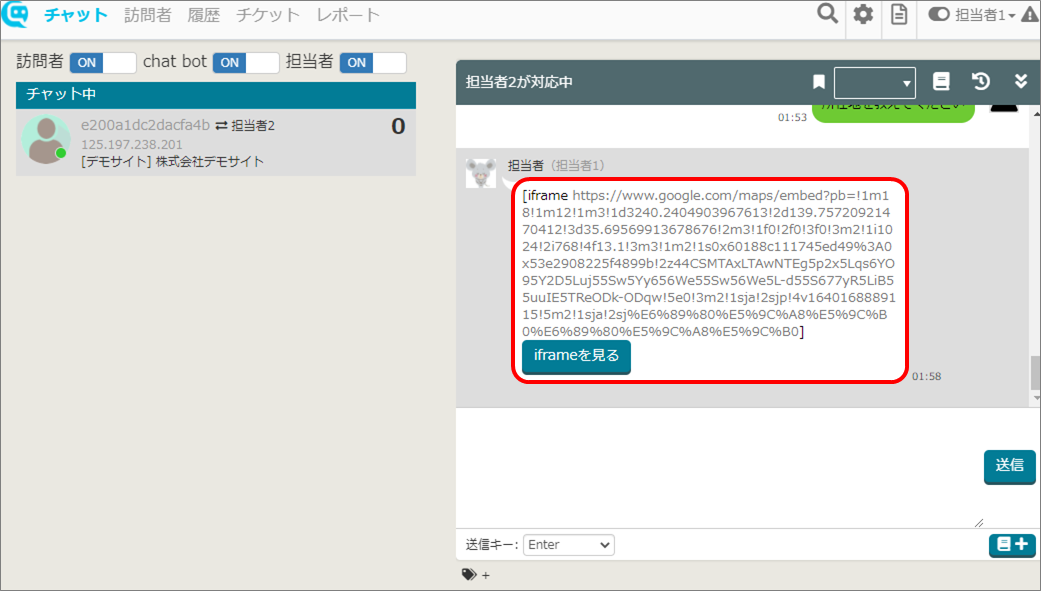1041x591 pixels.
Task: Click the chat scrollbar down arrow
Action: (x=1036, y=398)
